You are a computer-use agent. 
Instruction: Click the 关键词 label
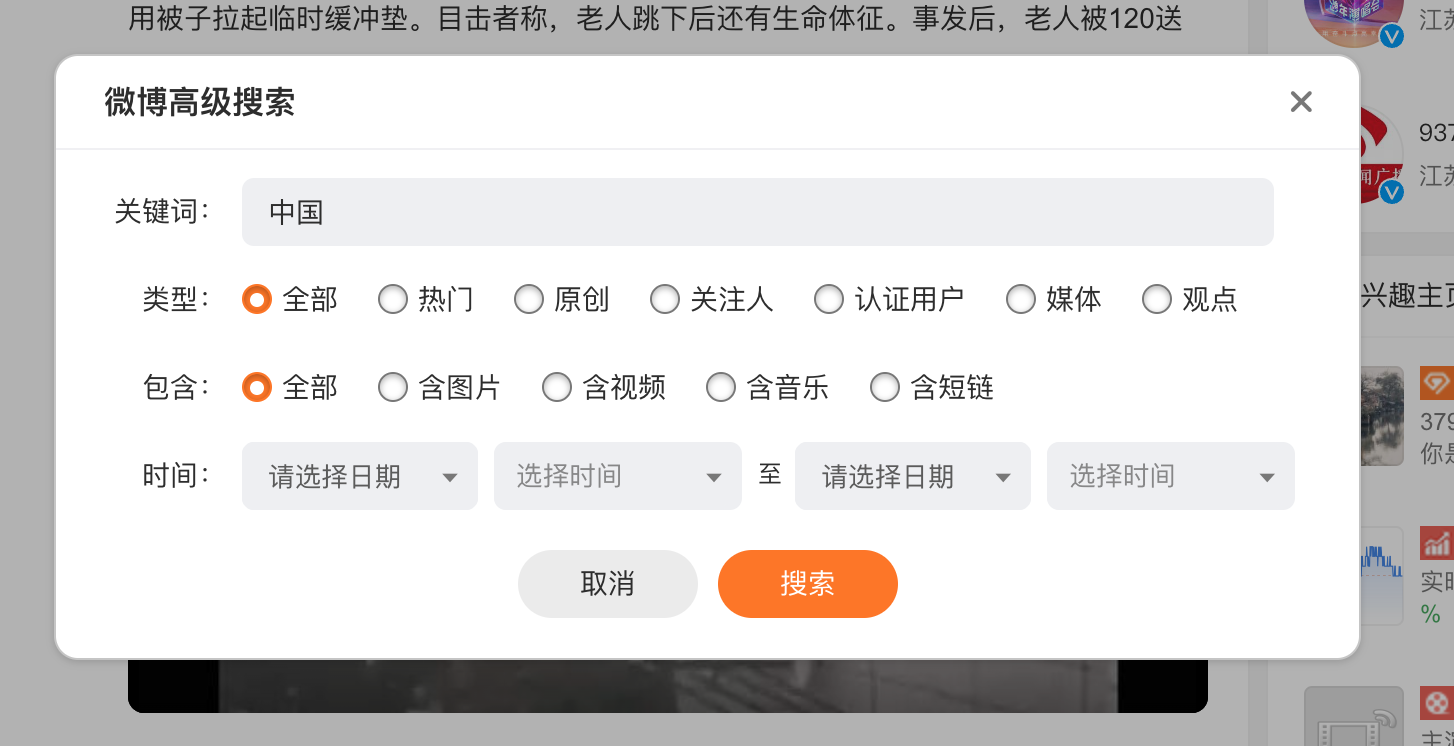(x=163, y=212)
